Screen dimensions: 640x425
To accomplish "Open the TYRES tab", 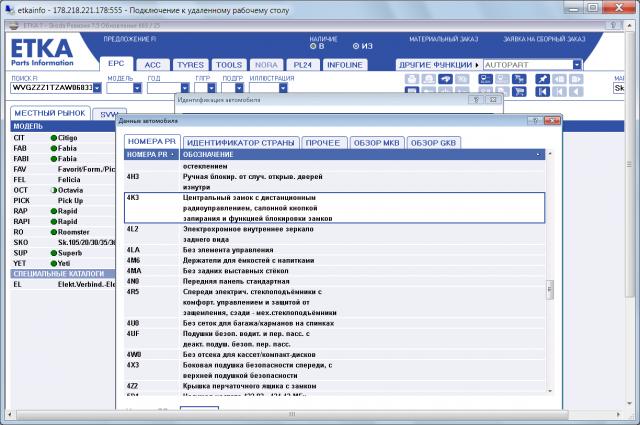I will coord(190,65).
